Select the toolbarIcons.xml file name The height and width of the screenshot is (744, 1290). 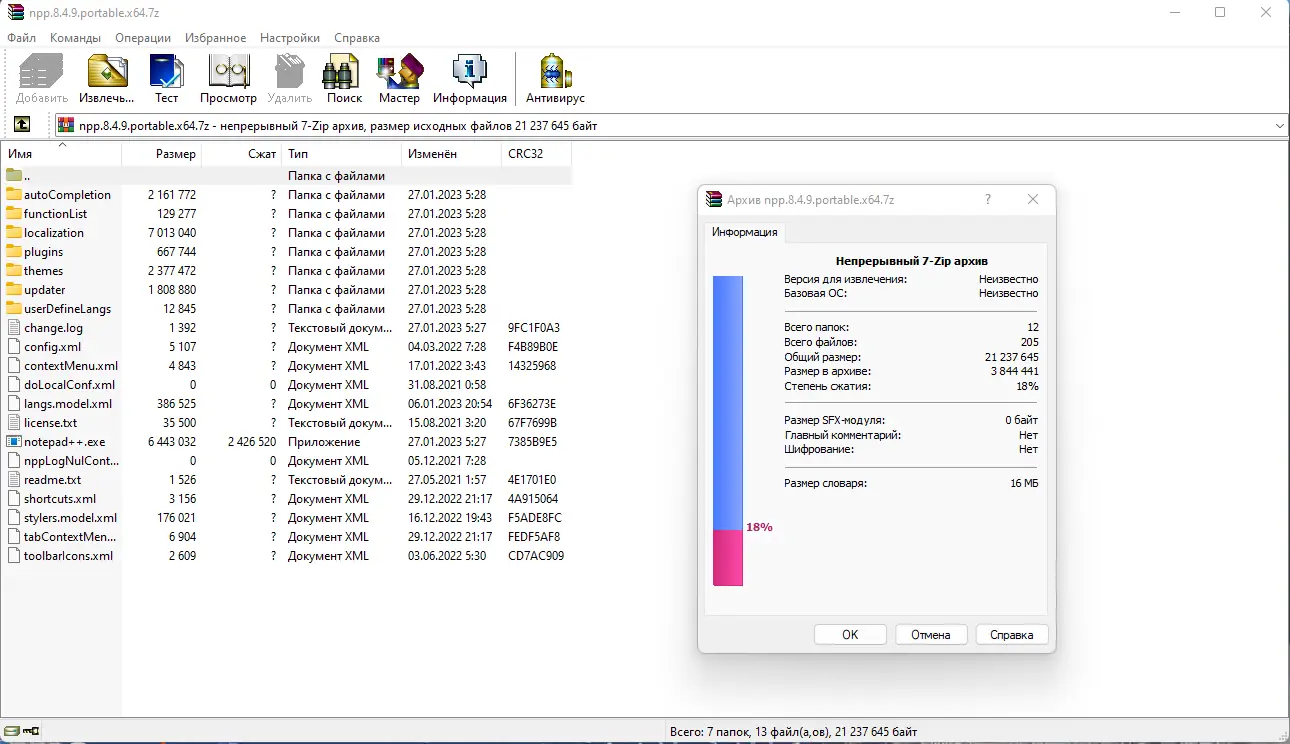pyautogui.click(x=69, y=556)
